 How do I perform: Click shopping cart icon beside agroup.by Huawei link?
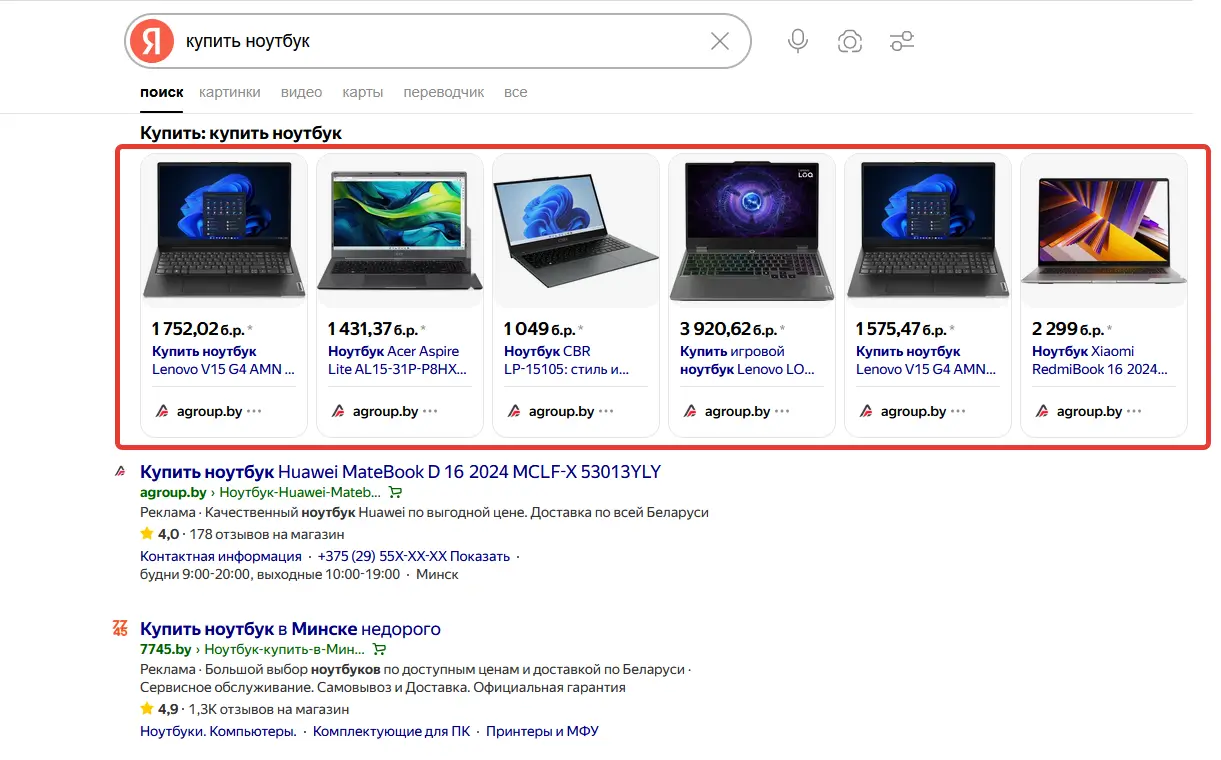point(395,493)
